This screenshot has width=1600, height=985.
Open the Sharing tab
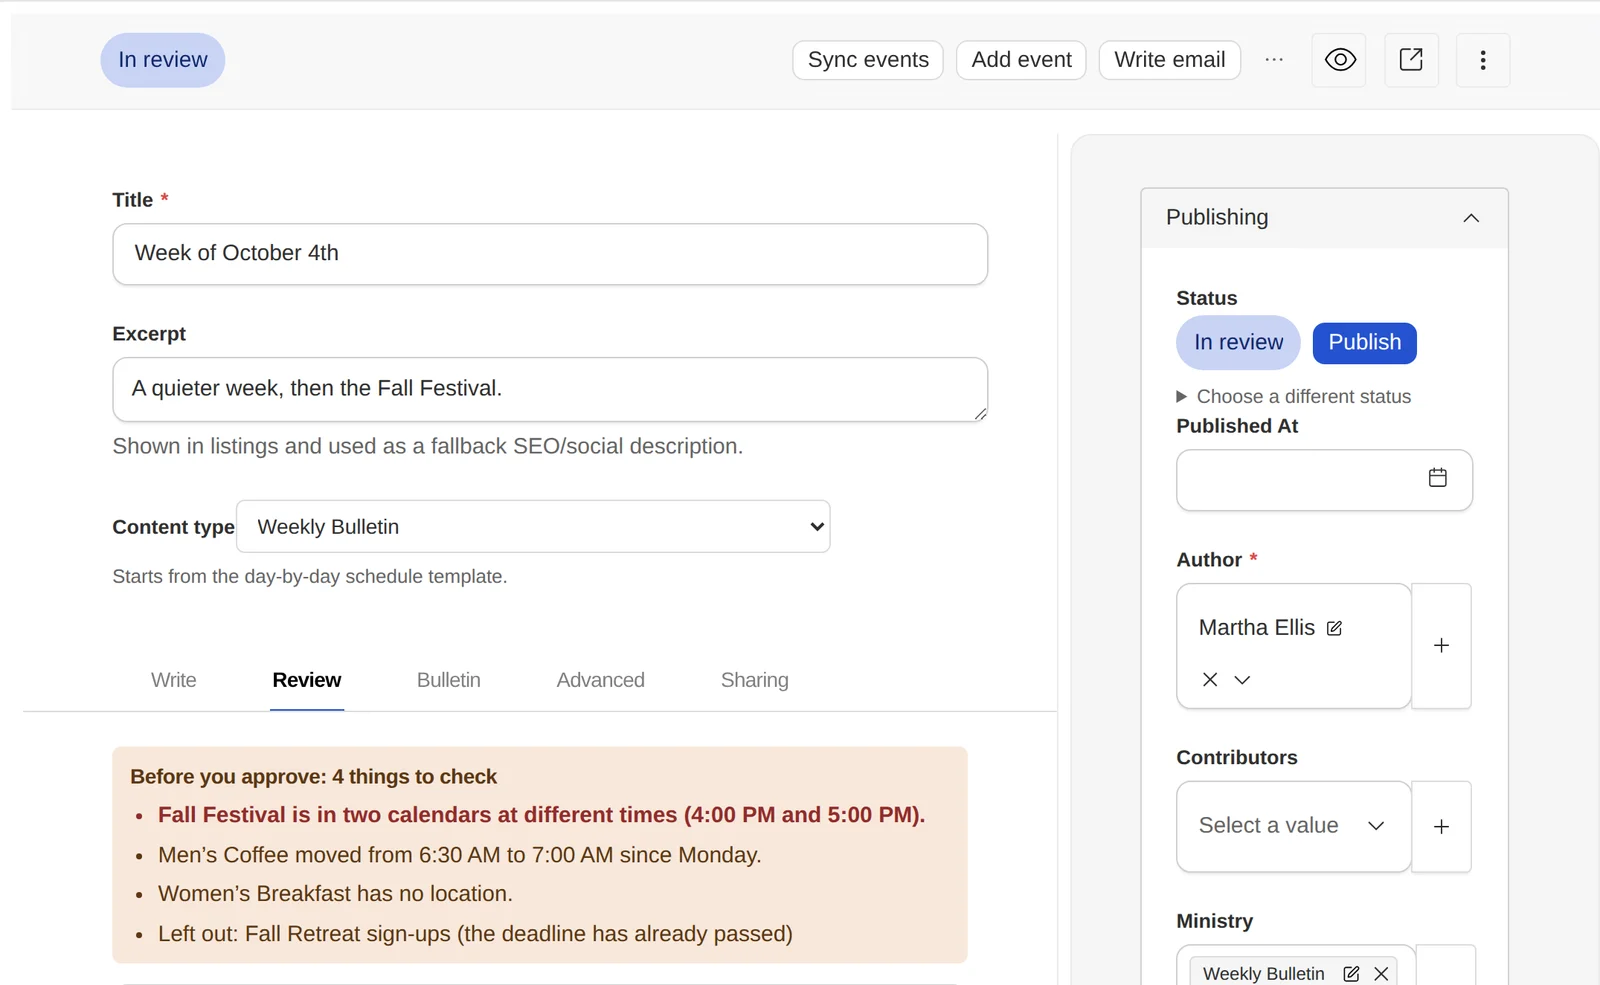pos(755,681)
